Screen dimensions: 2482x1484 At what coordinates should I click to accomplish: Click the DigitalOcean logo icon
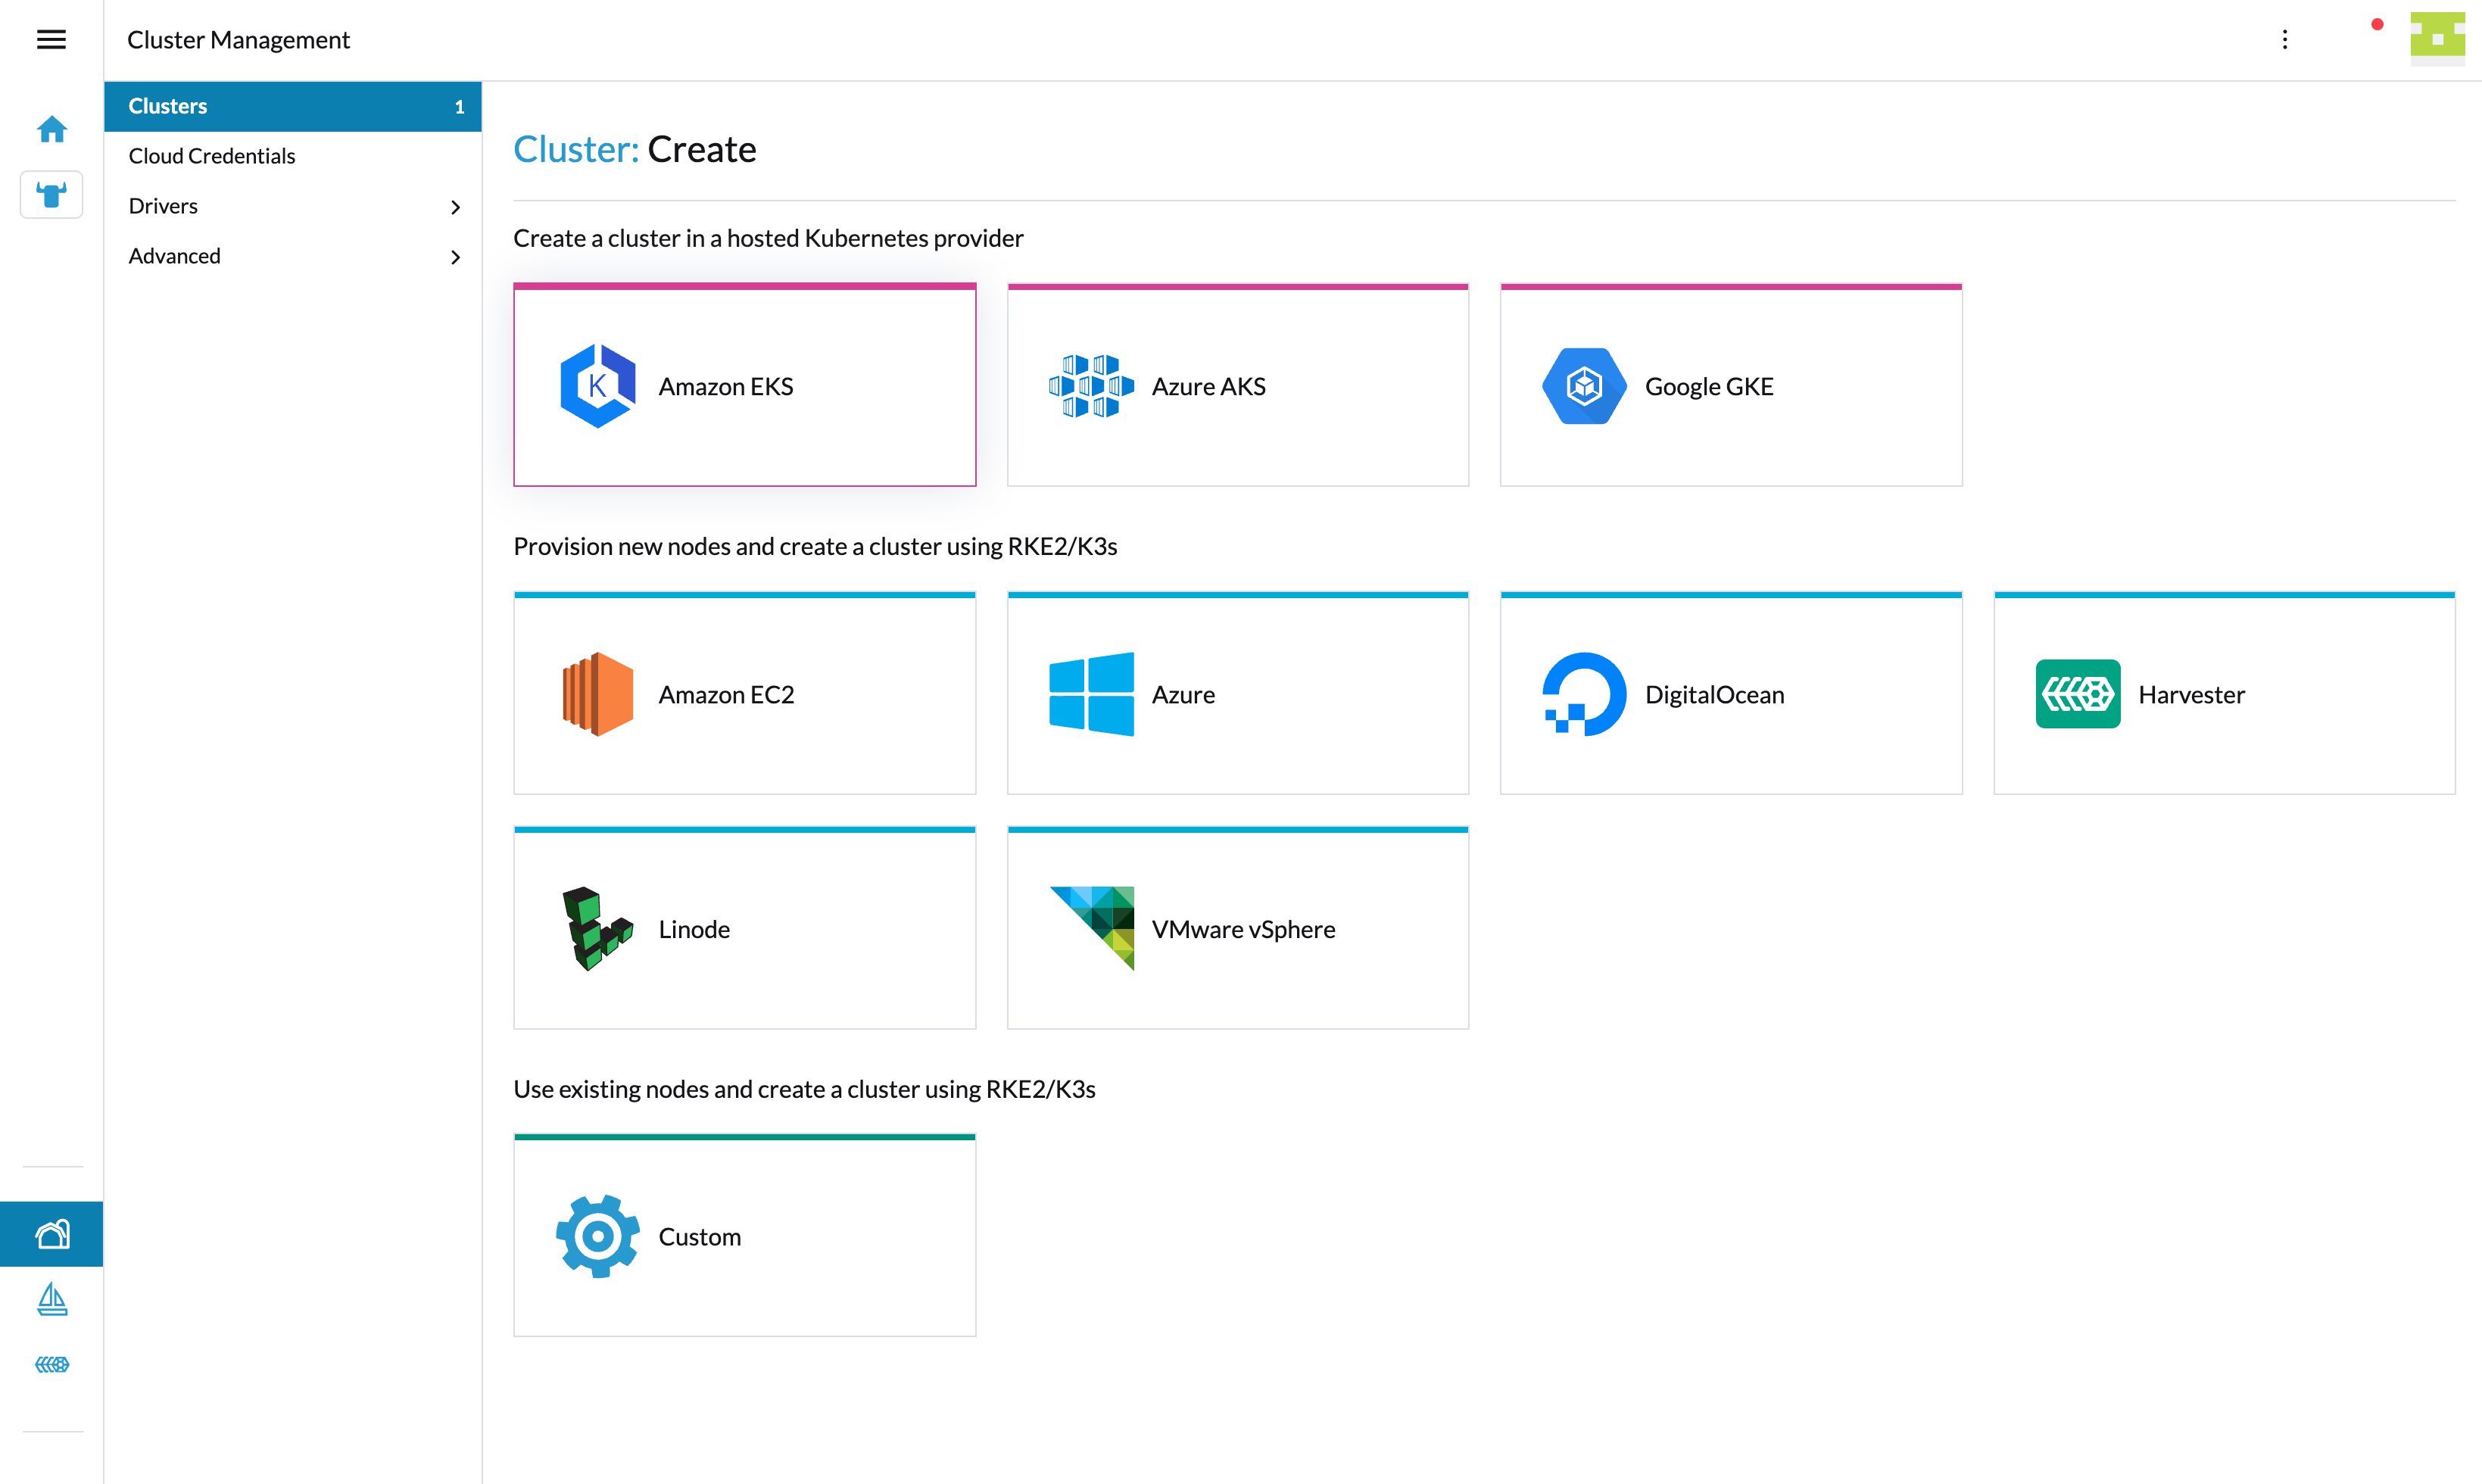tap(1584, 694)
